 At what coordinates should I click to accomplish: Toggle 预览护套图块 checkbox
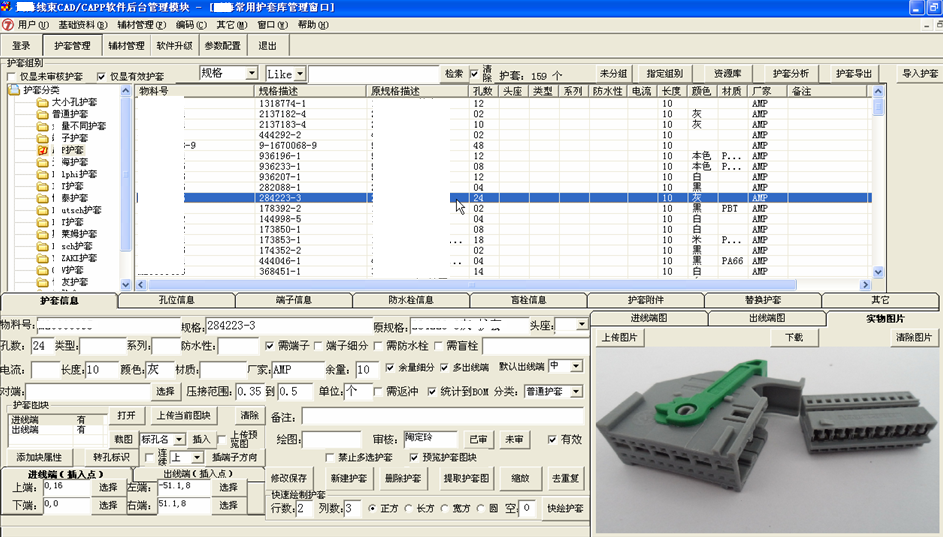pos(414,458)
